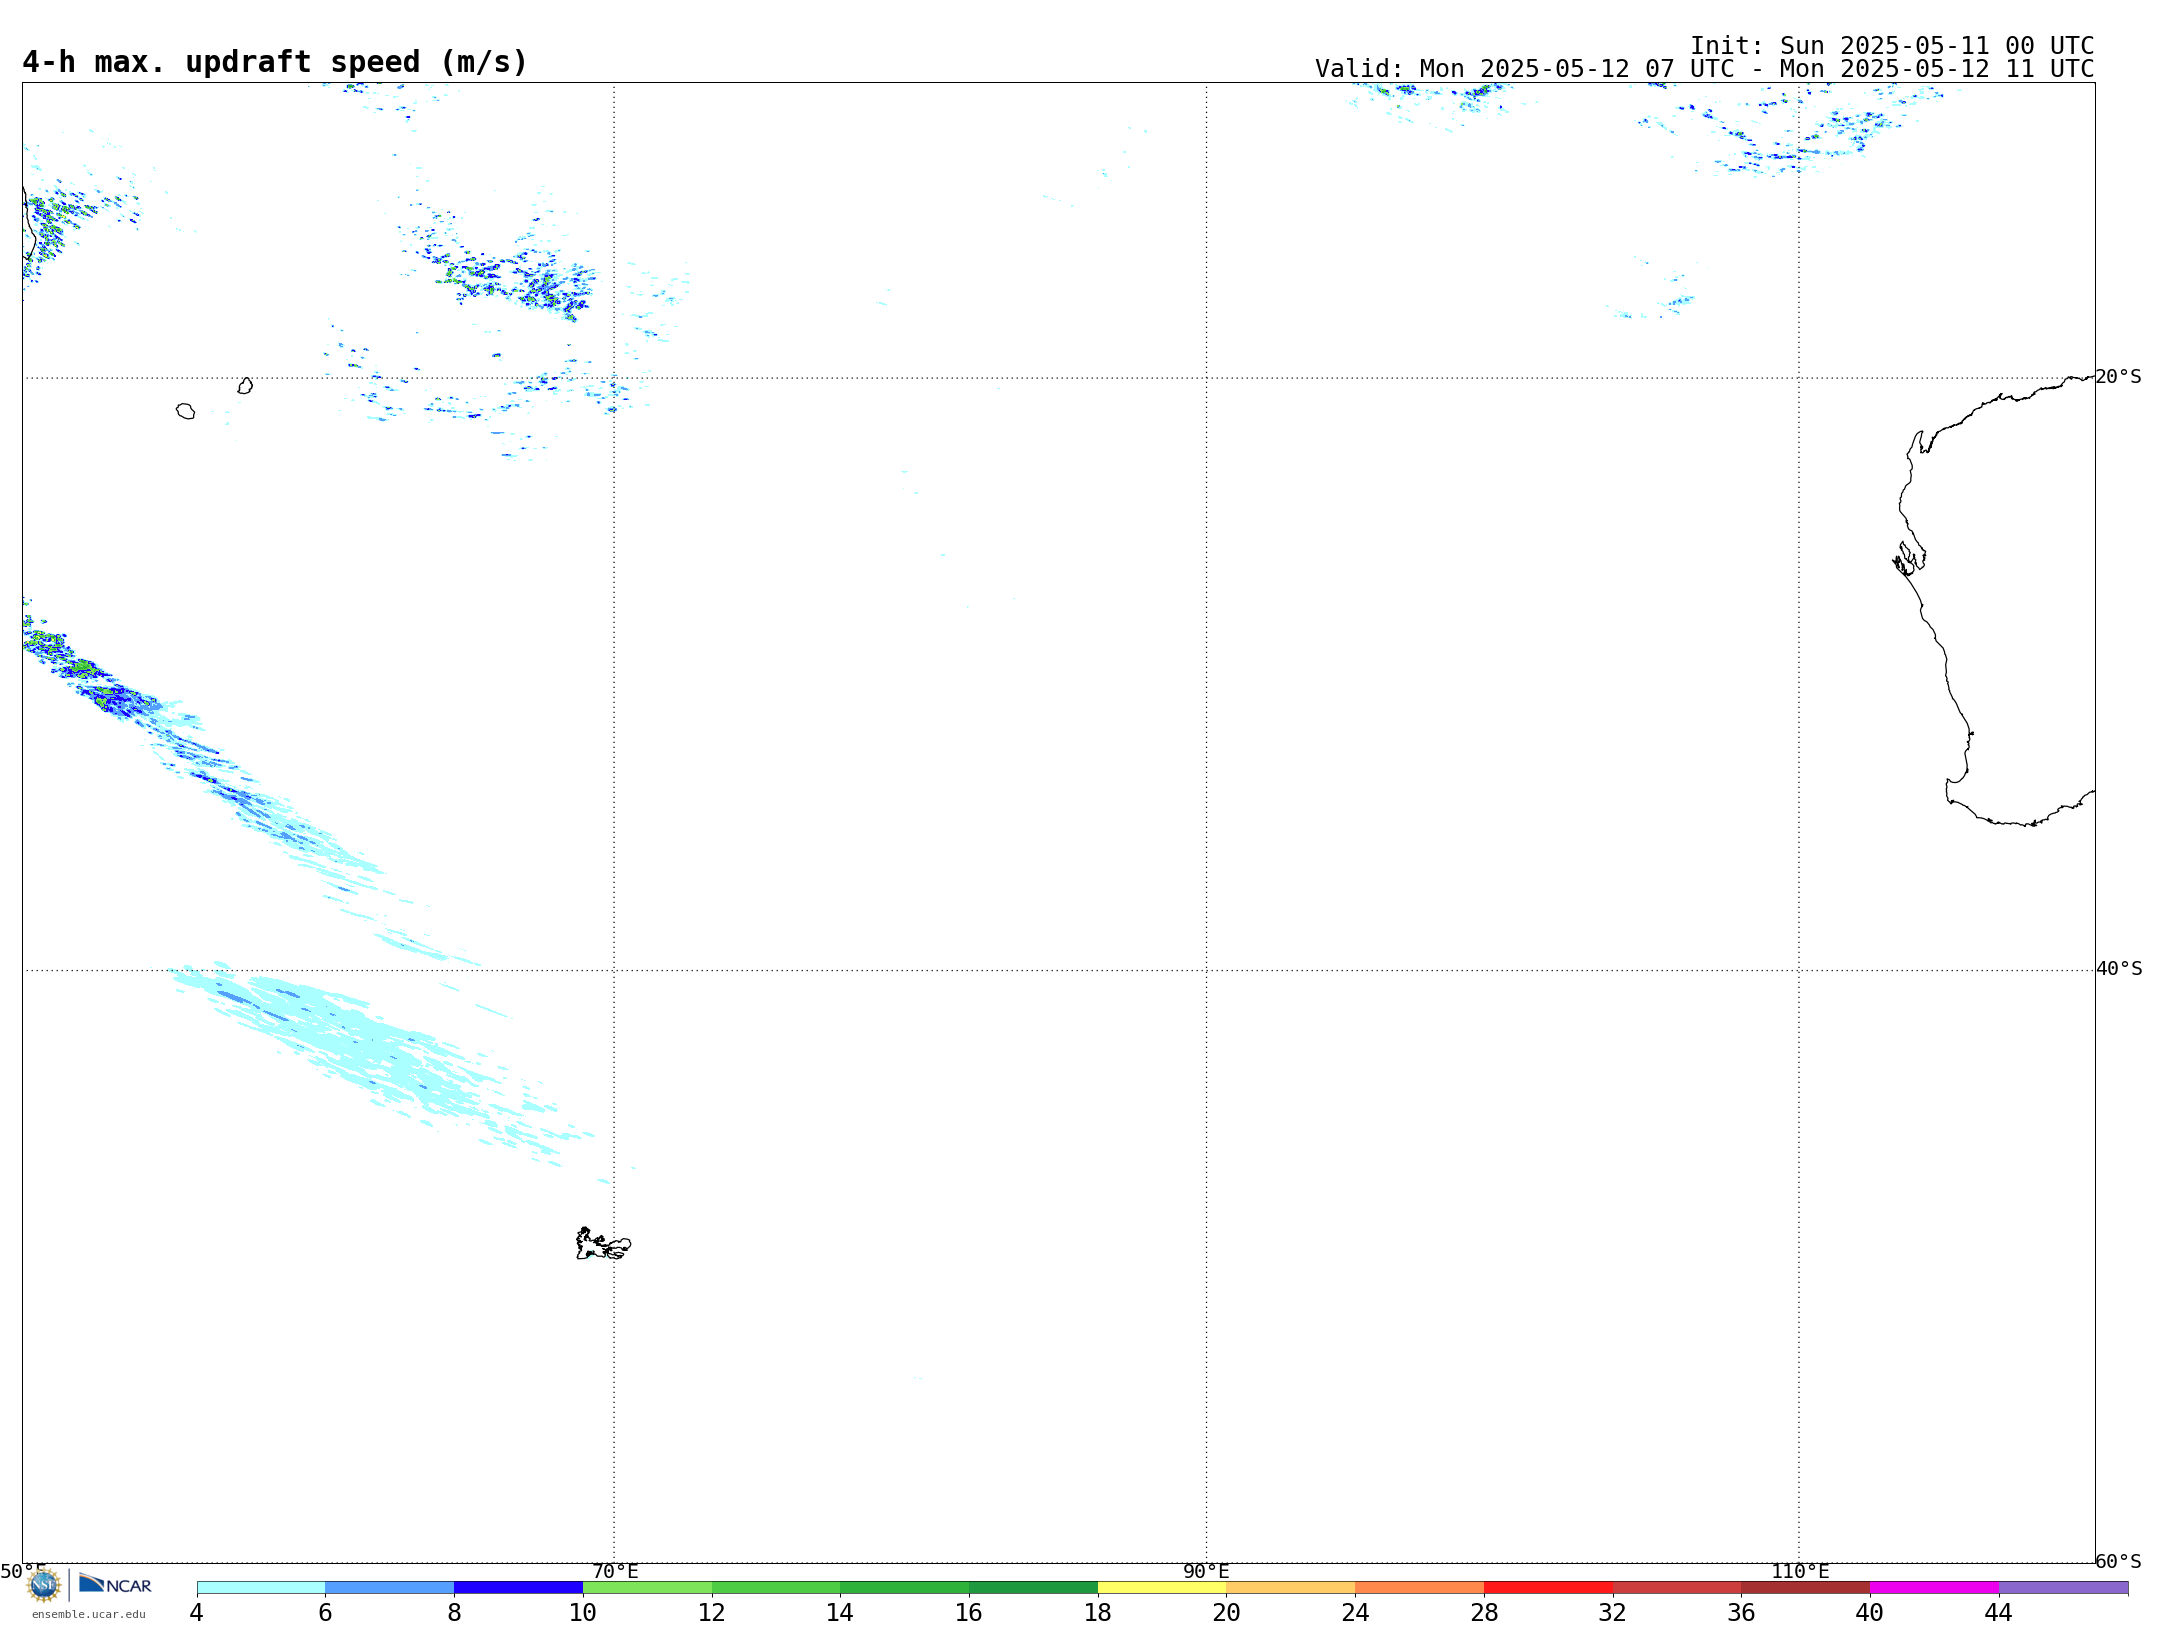2160x1626 pixels.
Task: Pick the purple swatch above 44 m/s
Action: [x=2063, y=1588]
